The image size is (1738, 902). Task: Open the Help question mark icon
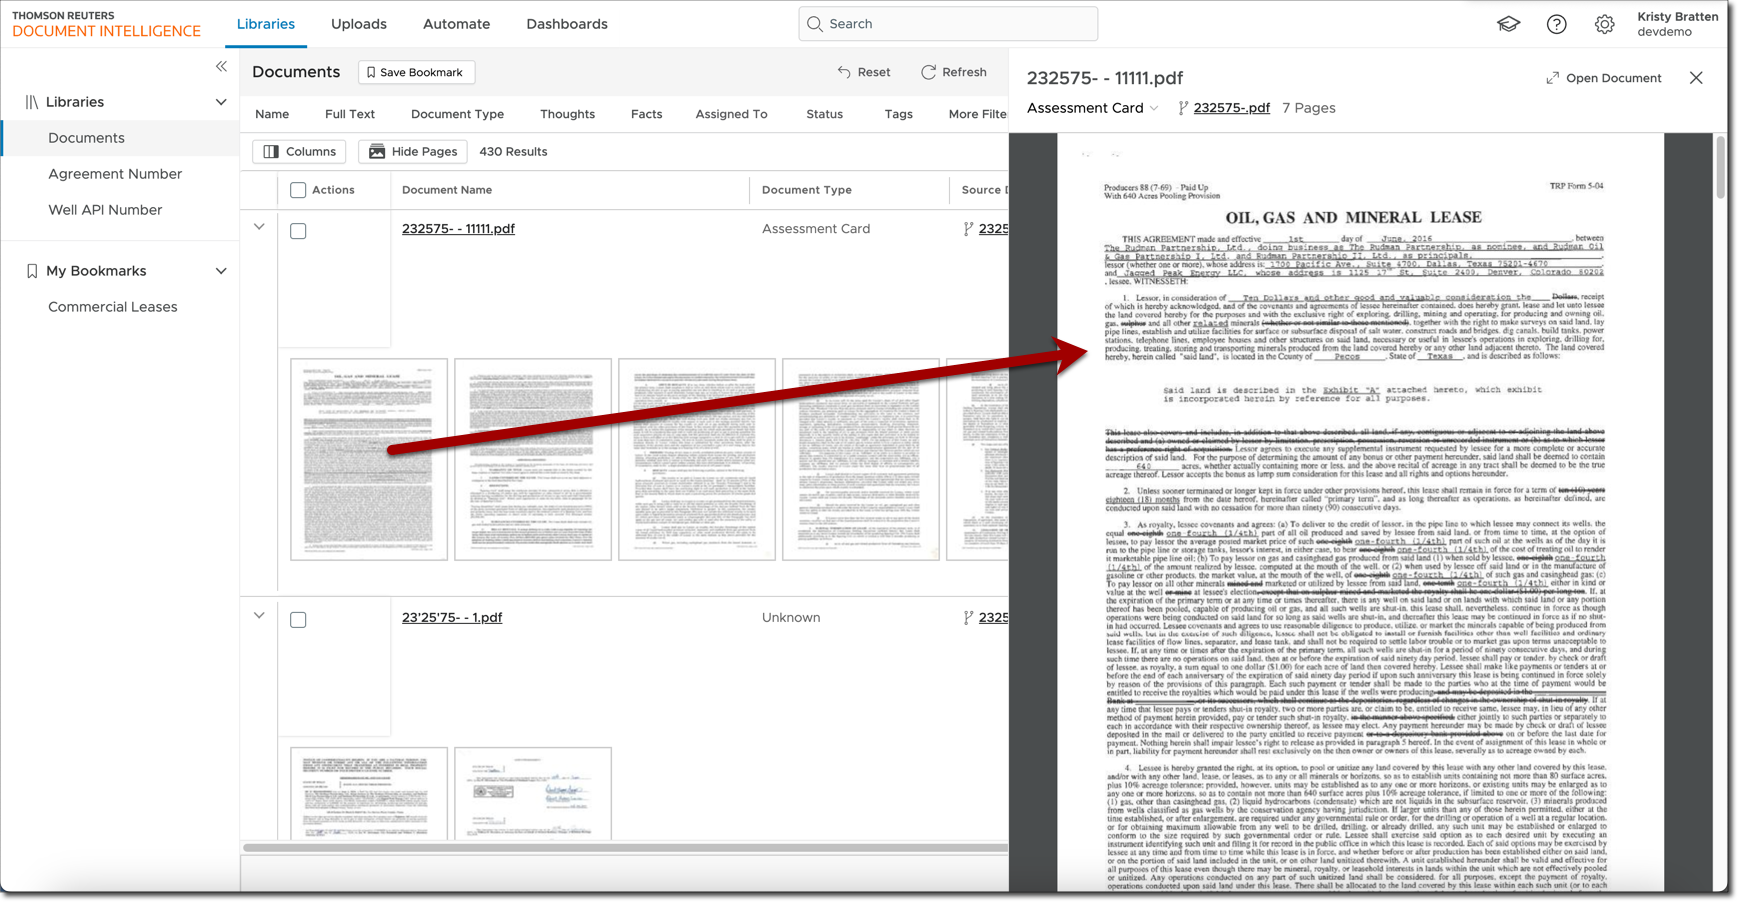[1556, 23]
